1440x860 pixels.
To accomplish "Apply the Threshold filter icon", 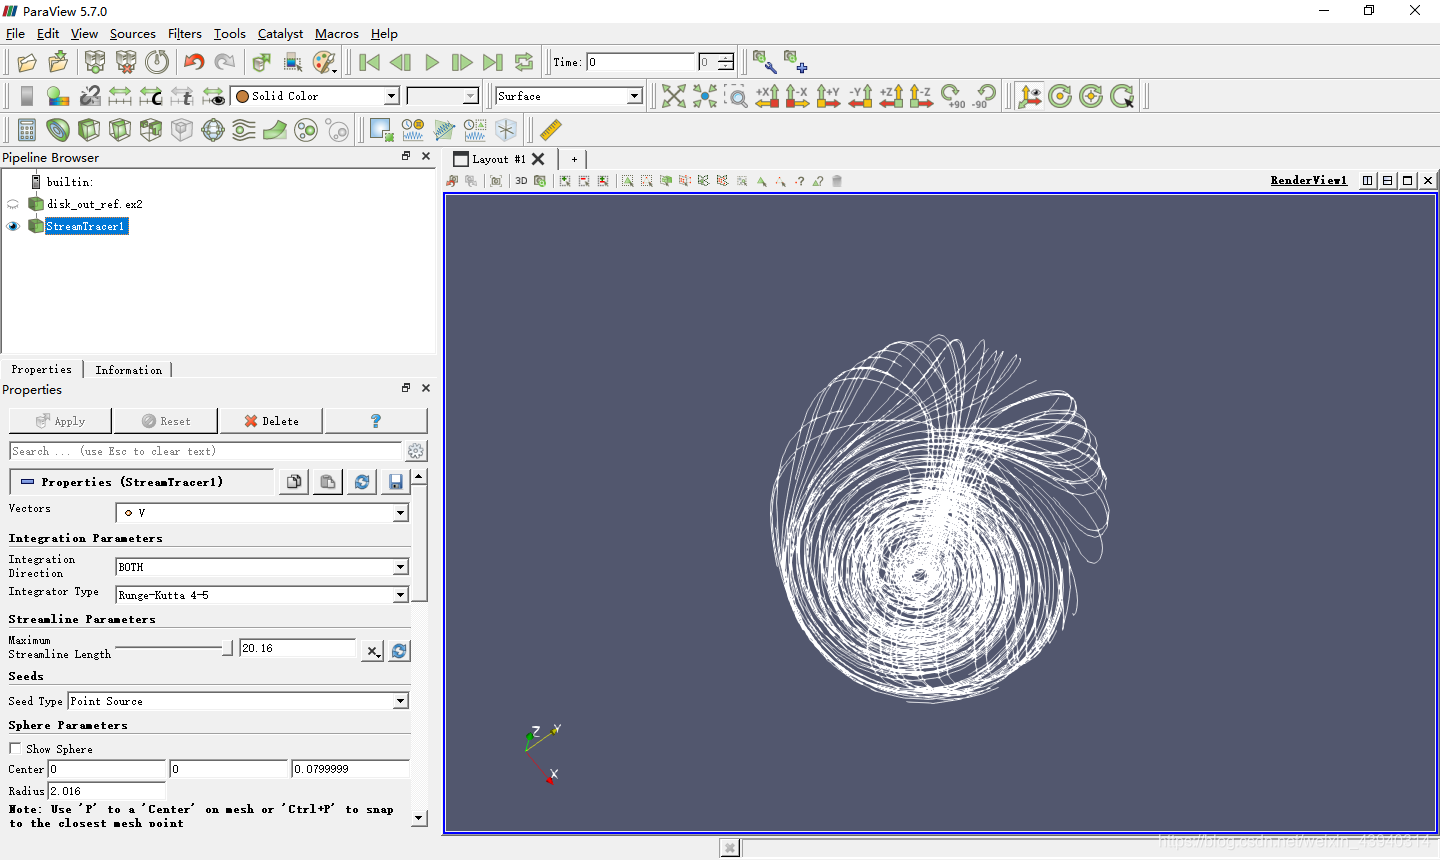I will (x=151, y=130).
